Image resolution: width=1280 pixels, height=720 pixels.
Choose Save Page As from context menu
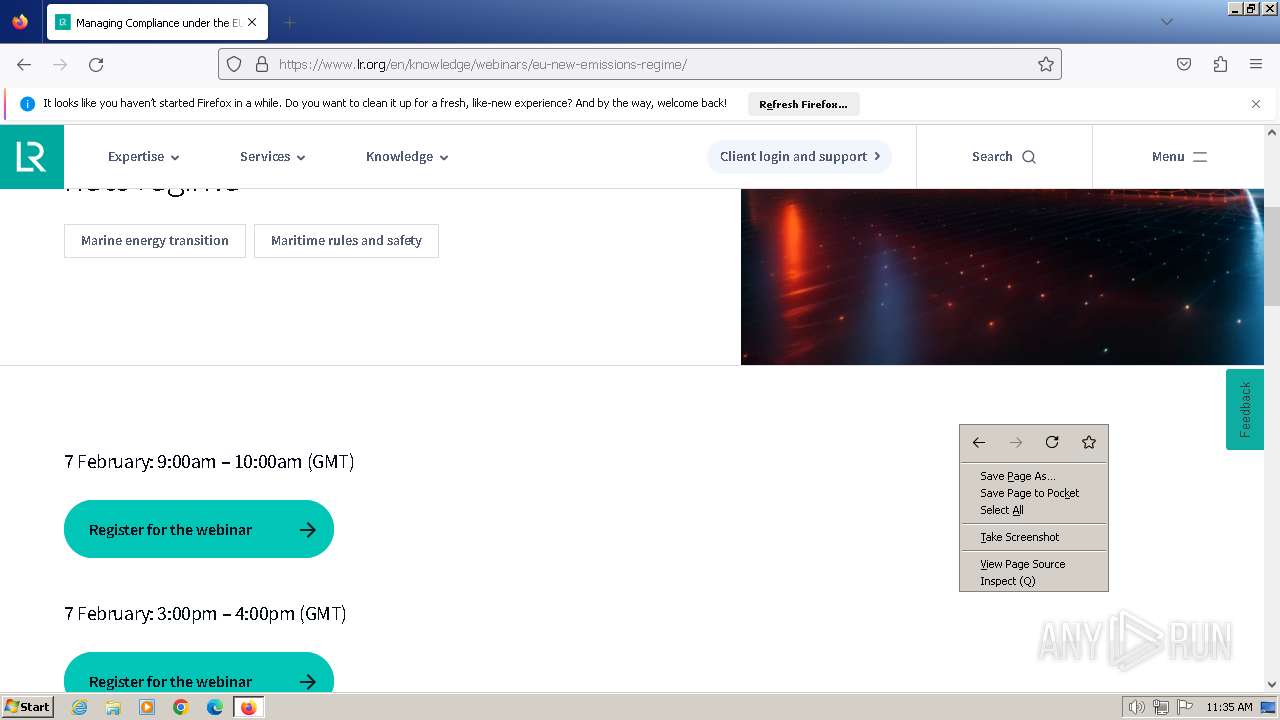(x=1034, y=476)
